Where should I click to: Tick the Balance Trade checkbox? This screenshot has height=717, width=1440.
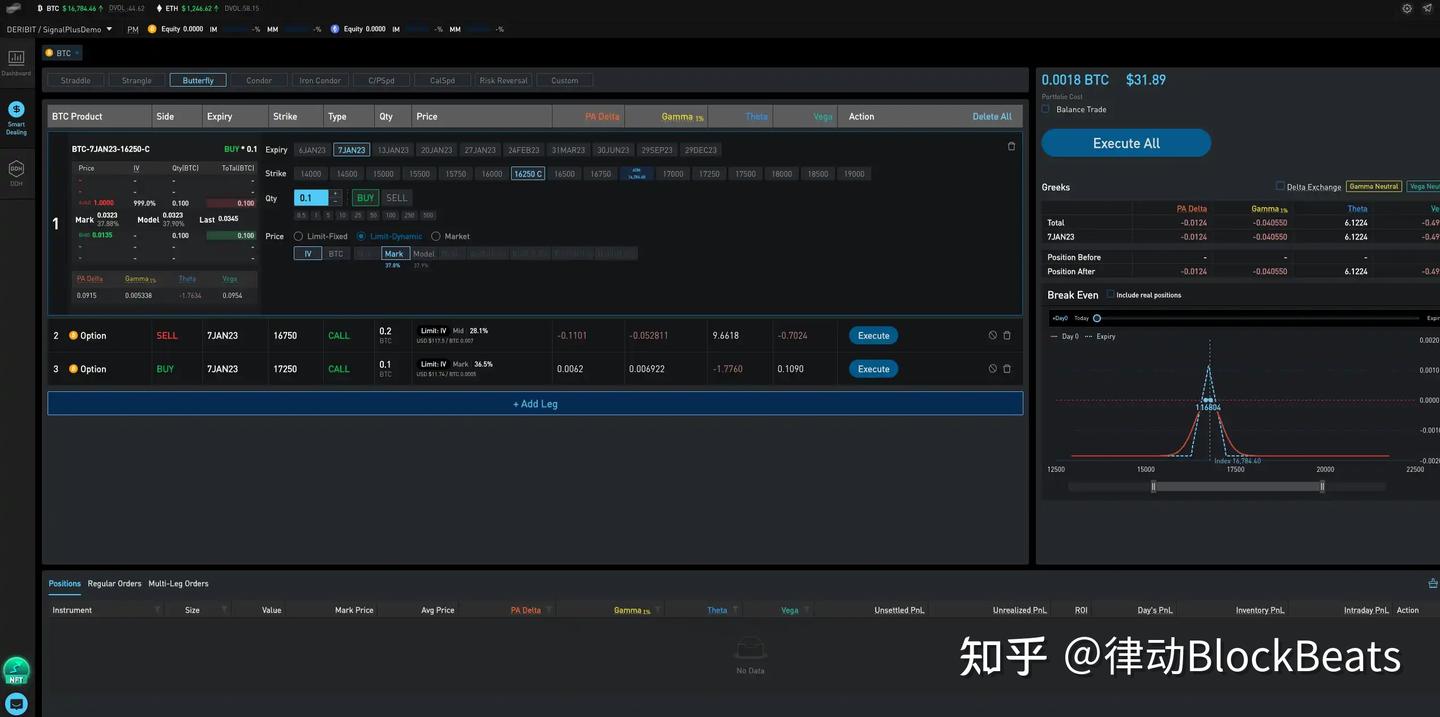(x=1046, y=109)
